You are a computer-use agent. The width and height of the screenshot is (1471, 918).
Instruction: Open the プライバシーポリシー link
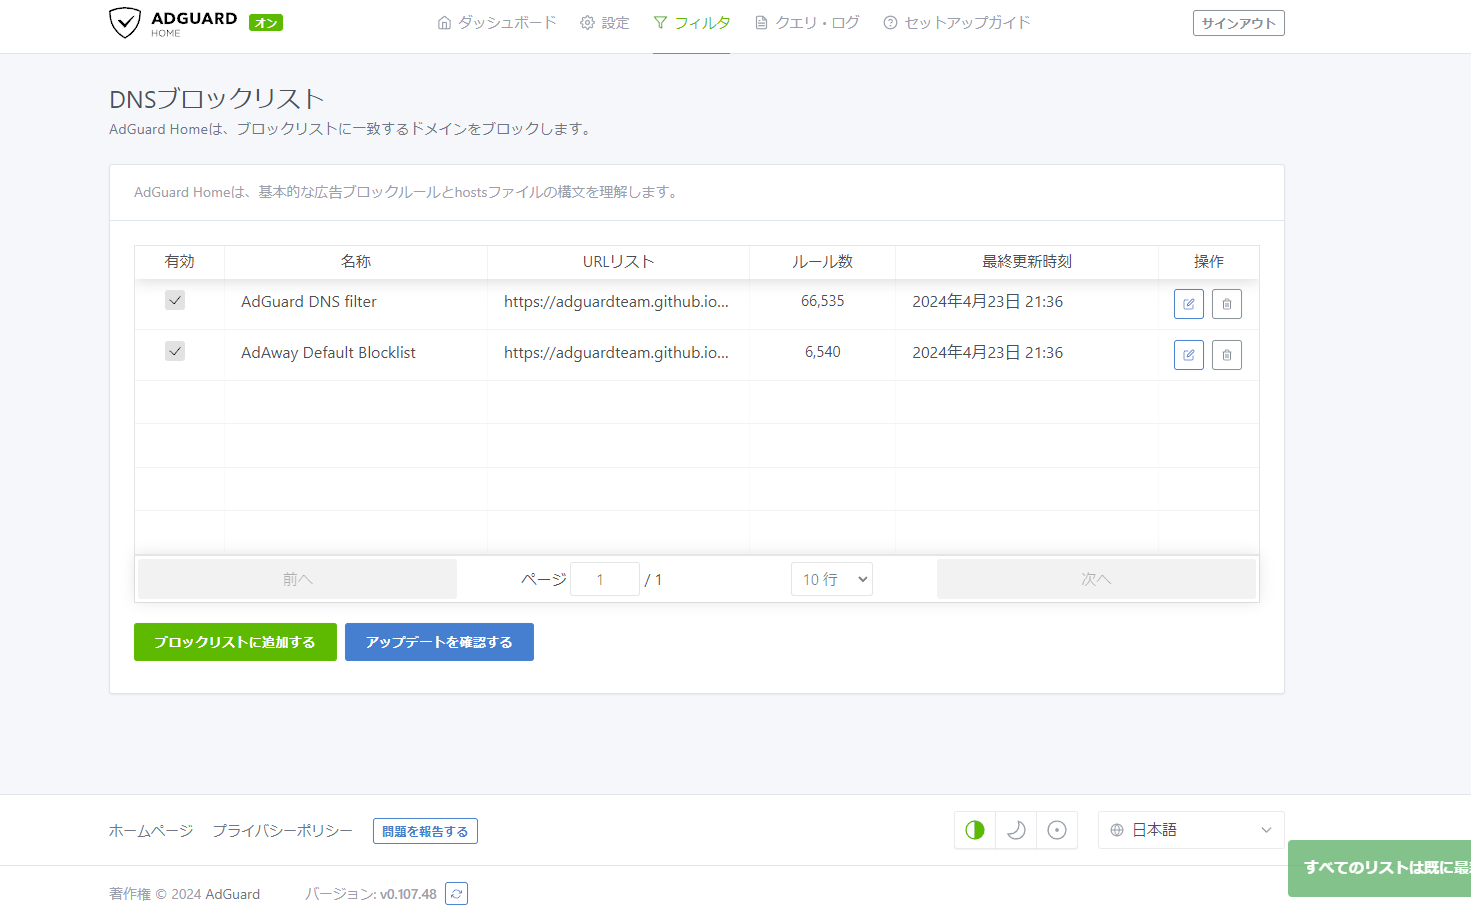click(282, 831)
